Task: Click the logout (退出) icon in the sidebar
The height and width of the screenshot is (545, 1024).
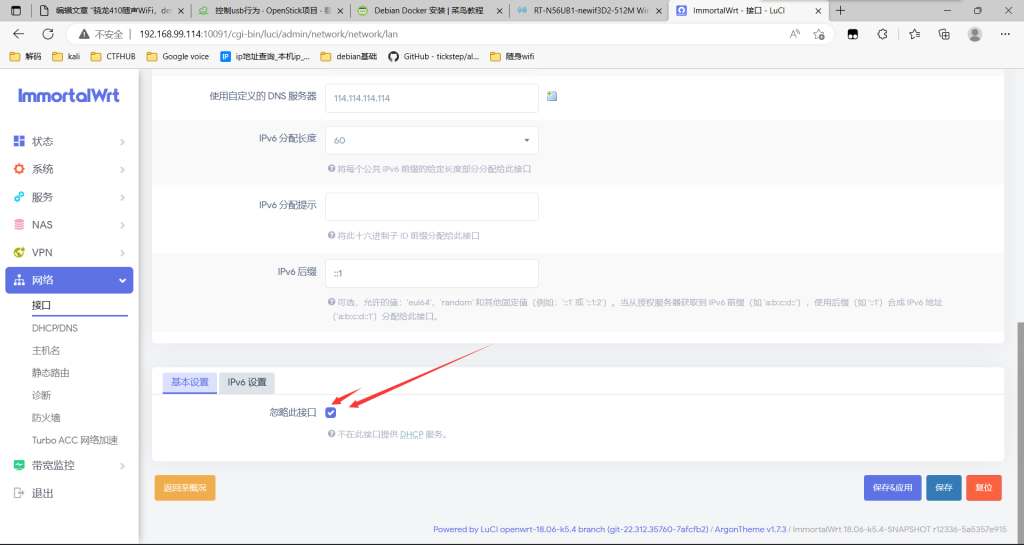Action: click(x=19, y=493)
